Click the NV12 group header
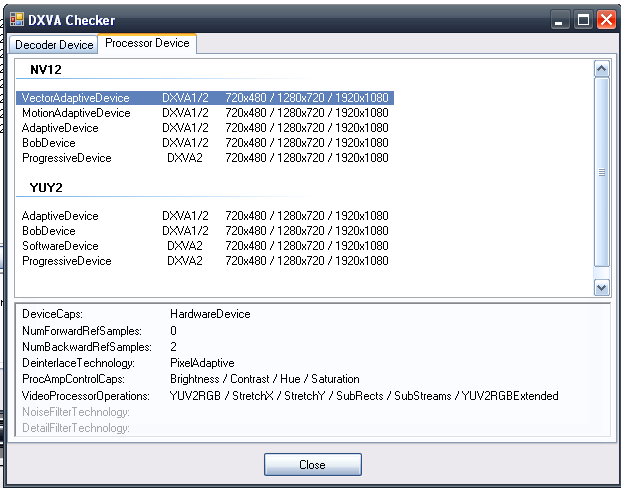The width and height of the screenshot is (625, 488). [46, 70]
